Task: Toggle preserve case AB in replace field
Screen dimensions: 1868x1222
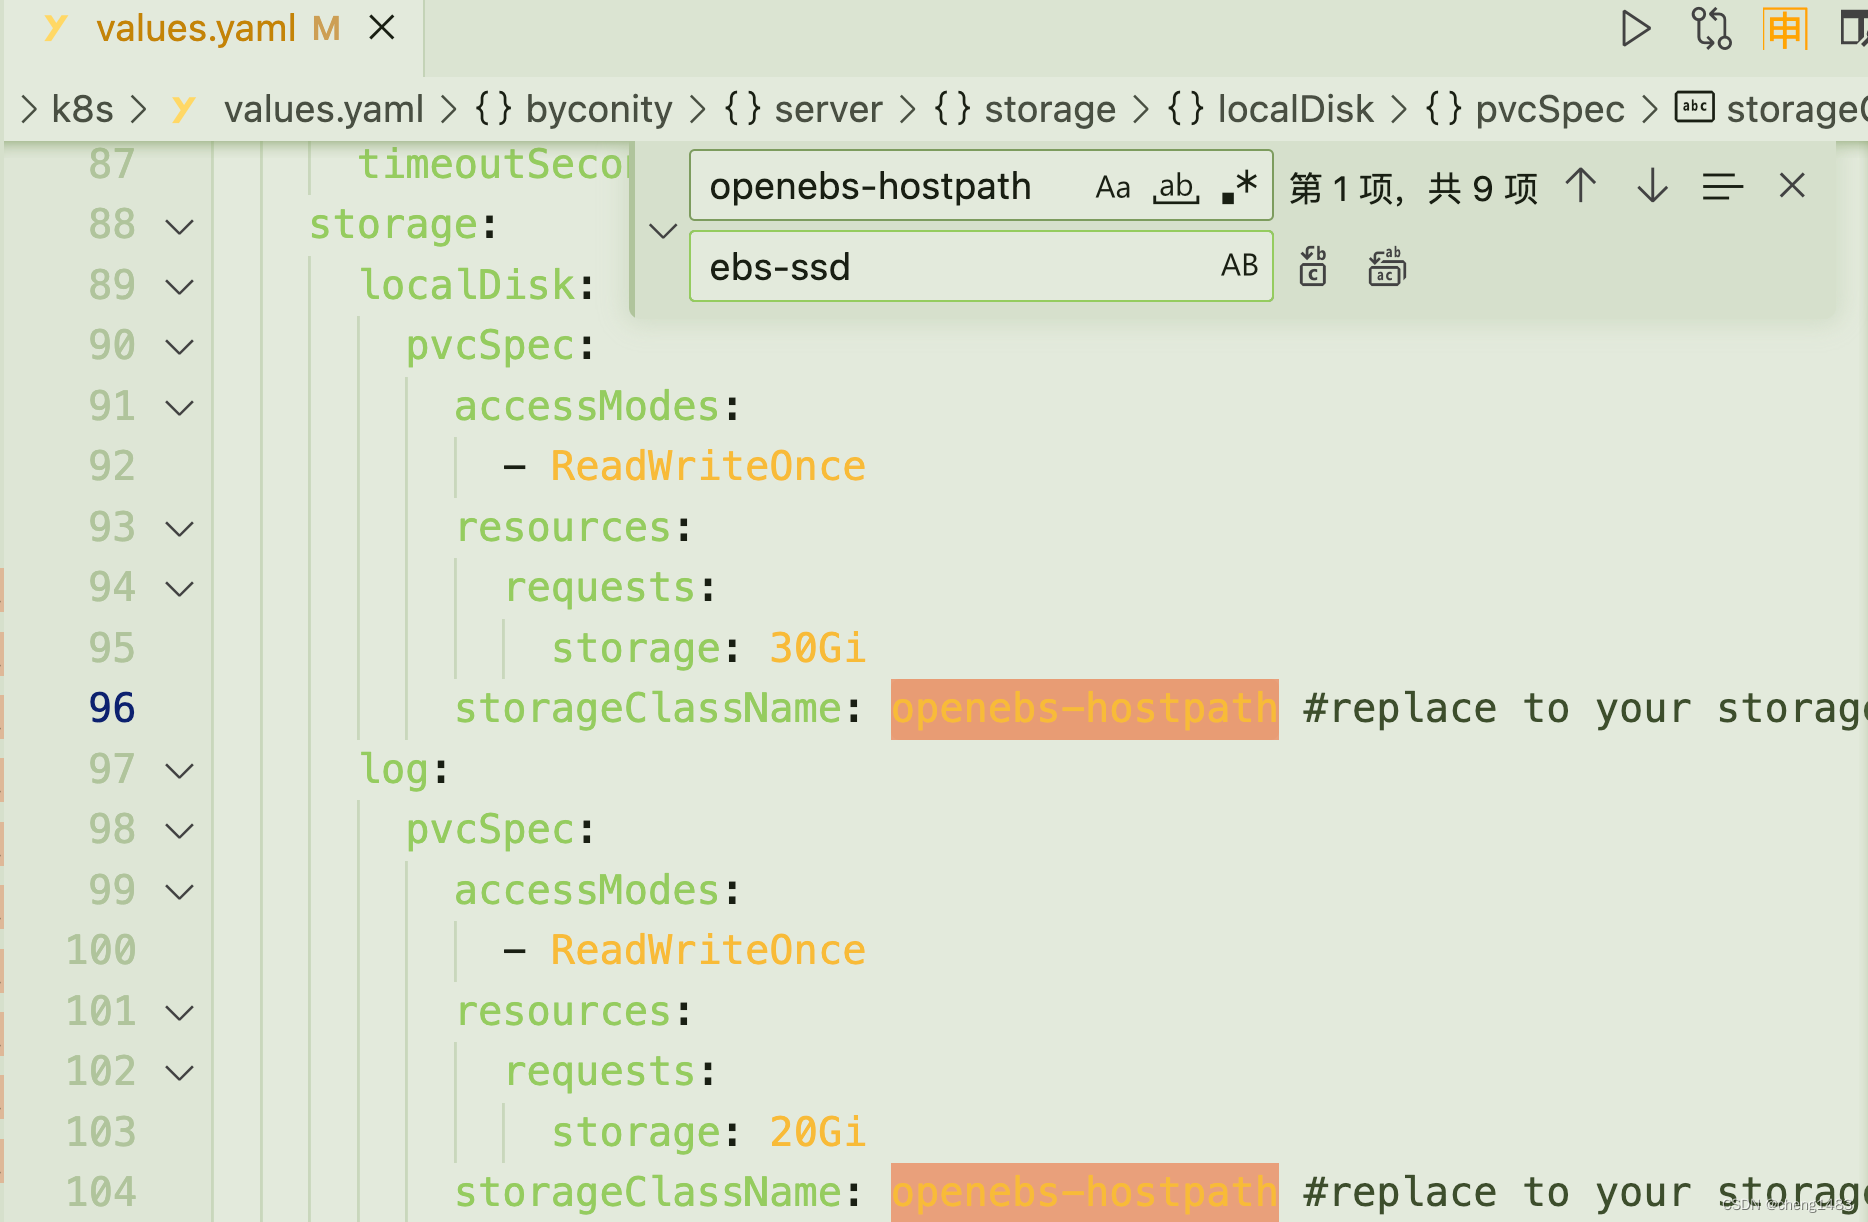Action: click(1240, 265)
